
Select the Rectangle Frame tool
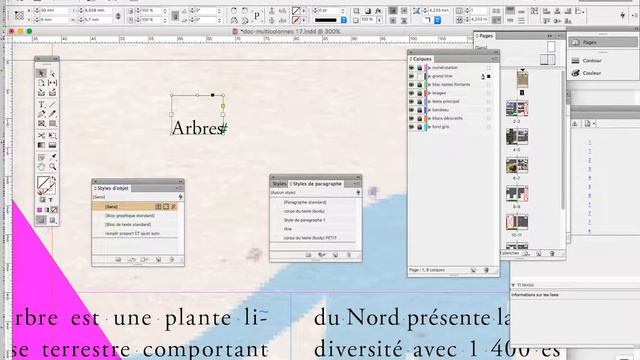coord(41,124)
